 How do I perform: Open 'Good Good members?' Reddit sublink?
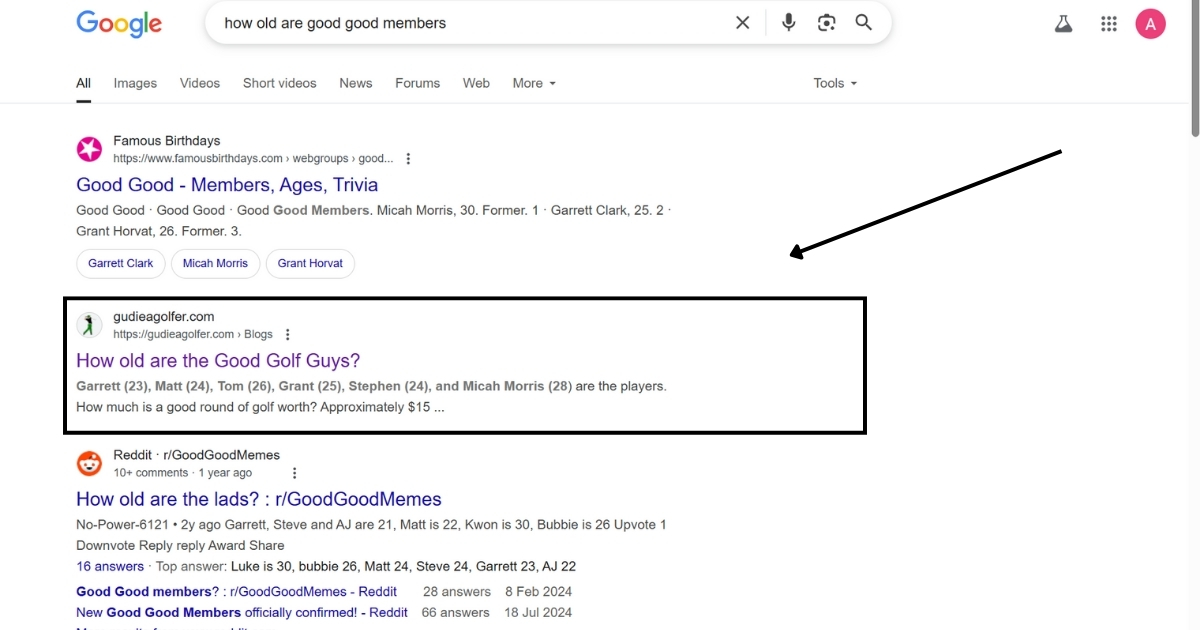(236, 592)
